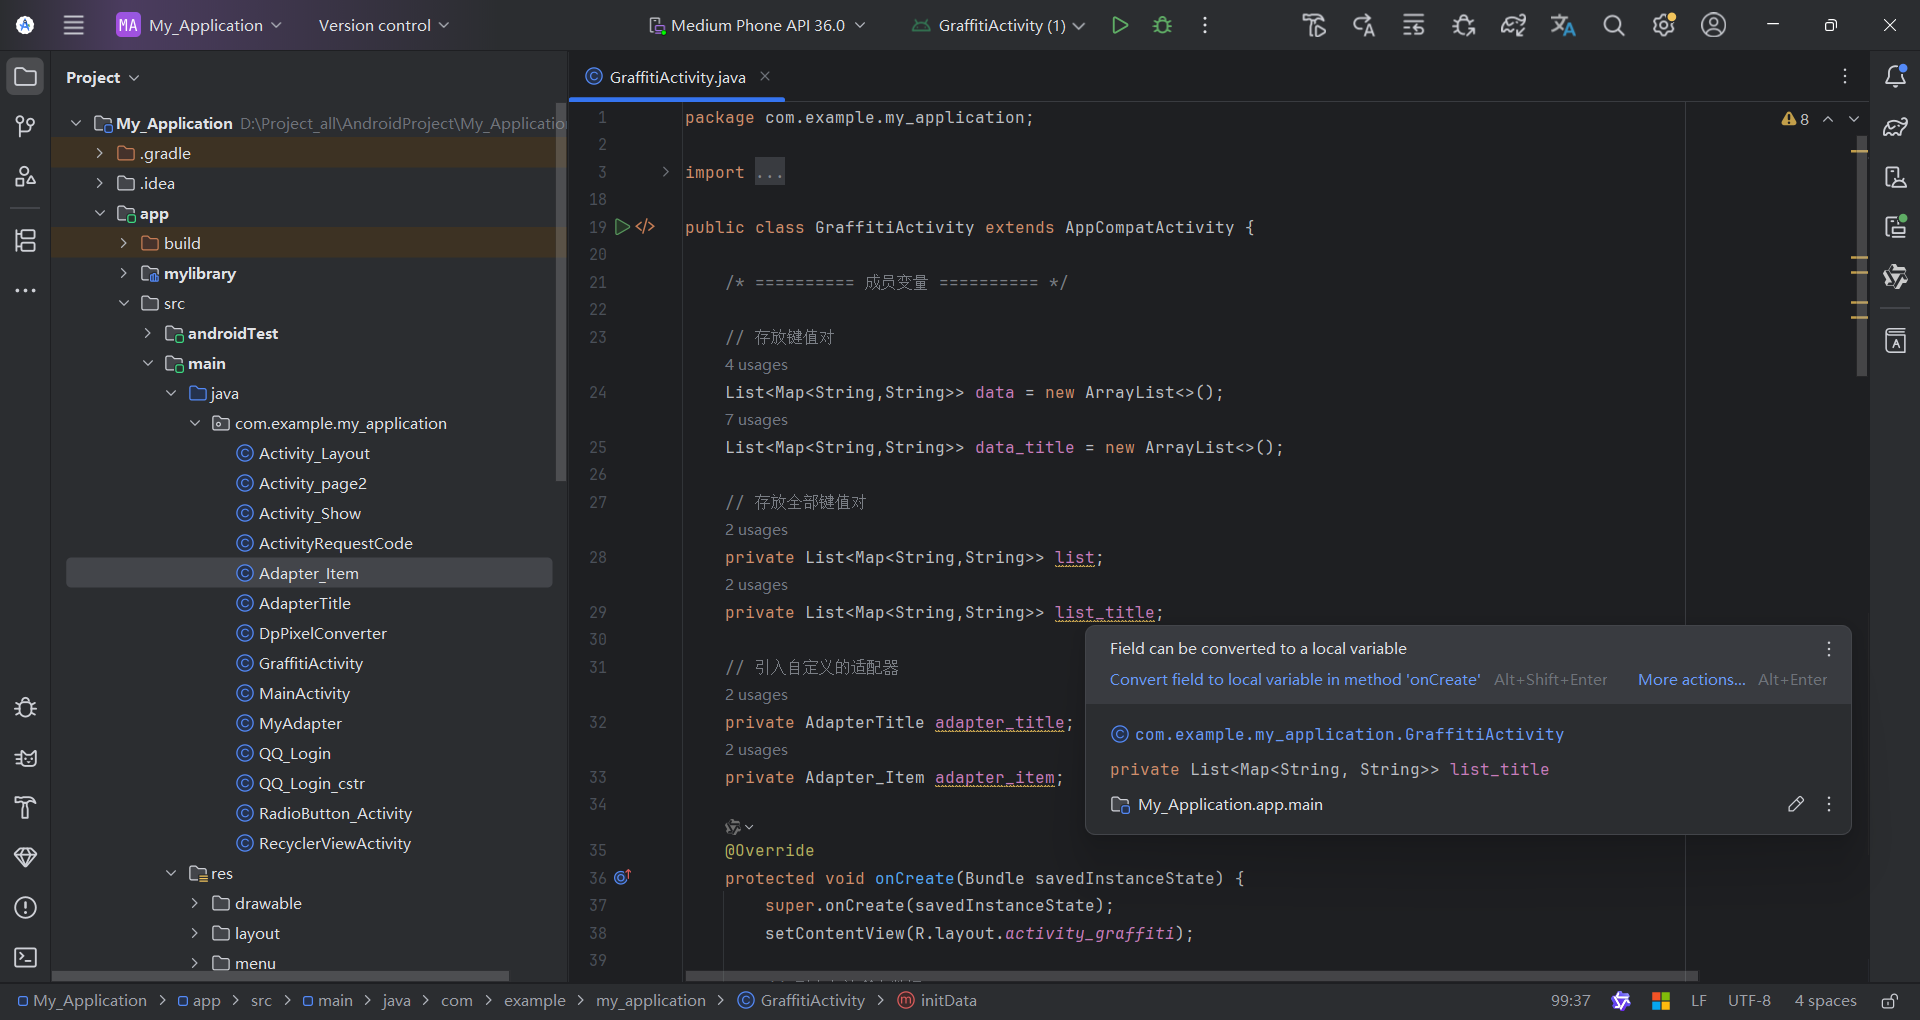Open the Medium Phone API 36.0 device dropdown
Image resolution: width=1920 pixels, height=1020 pixels.
[x=756, y=25]
